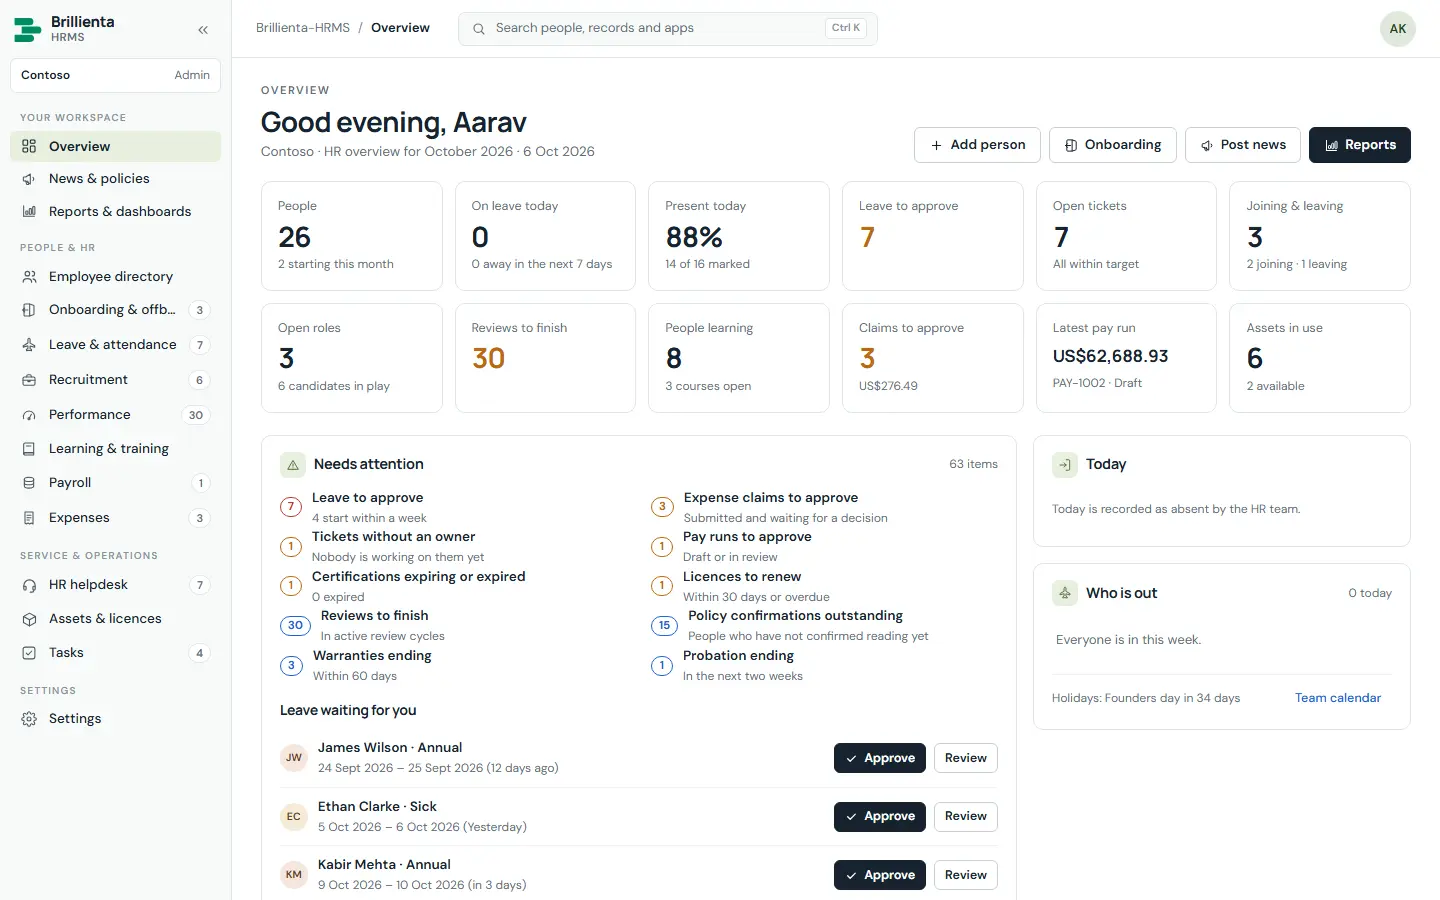Viewport: 1440px width, 900px height.
Task: Open the Latest pay run card
Action: pyautogui.click(x=1124, y=358)
